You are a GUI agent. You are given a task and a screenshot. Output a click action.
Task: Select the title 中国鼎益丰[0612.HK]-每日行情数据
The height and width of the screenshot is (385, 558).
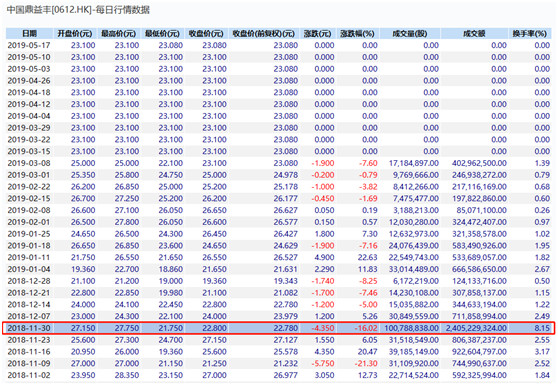tap(78, 10)
